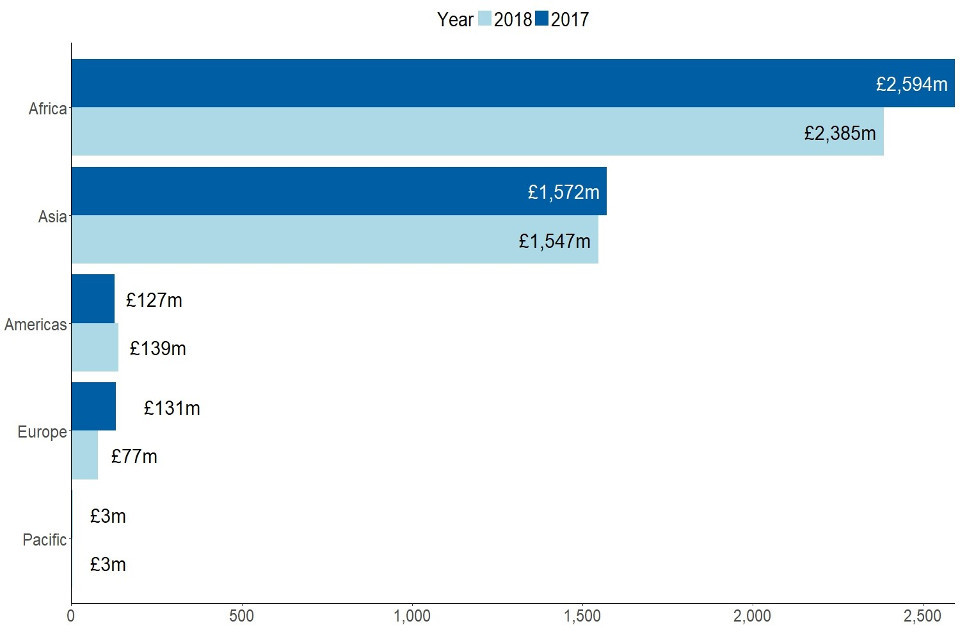Click the dark blue Americas 2017 bar
Screen dimensions: 960x640
click(x=93, y=299)
